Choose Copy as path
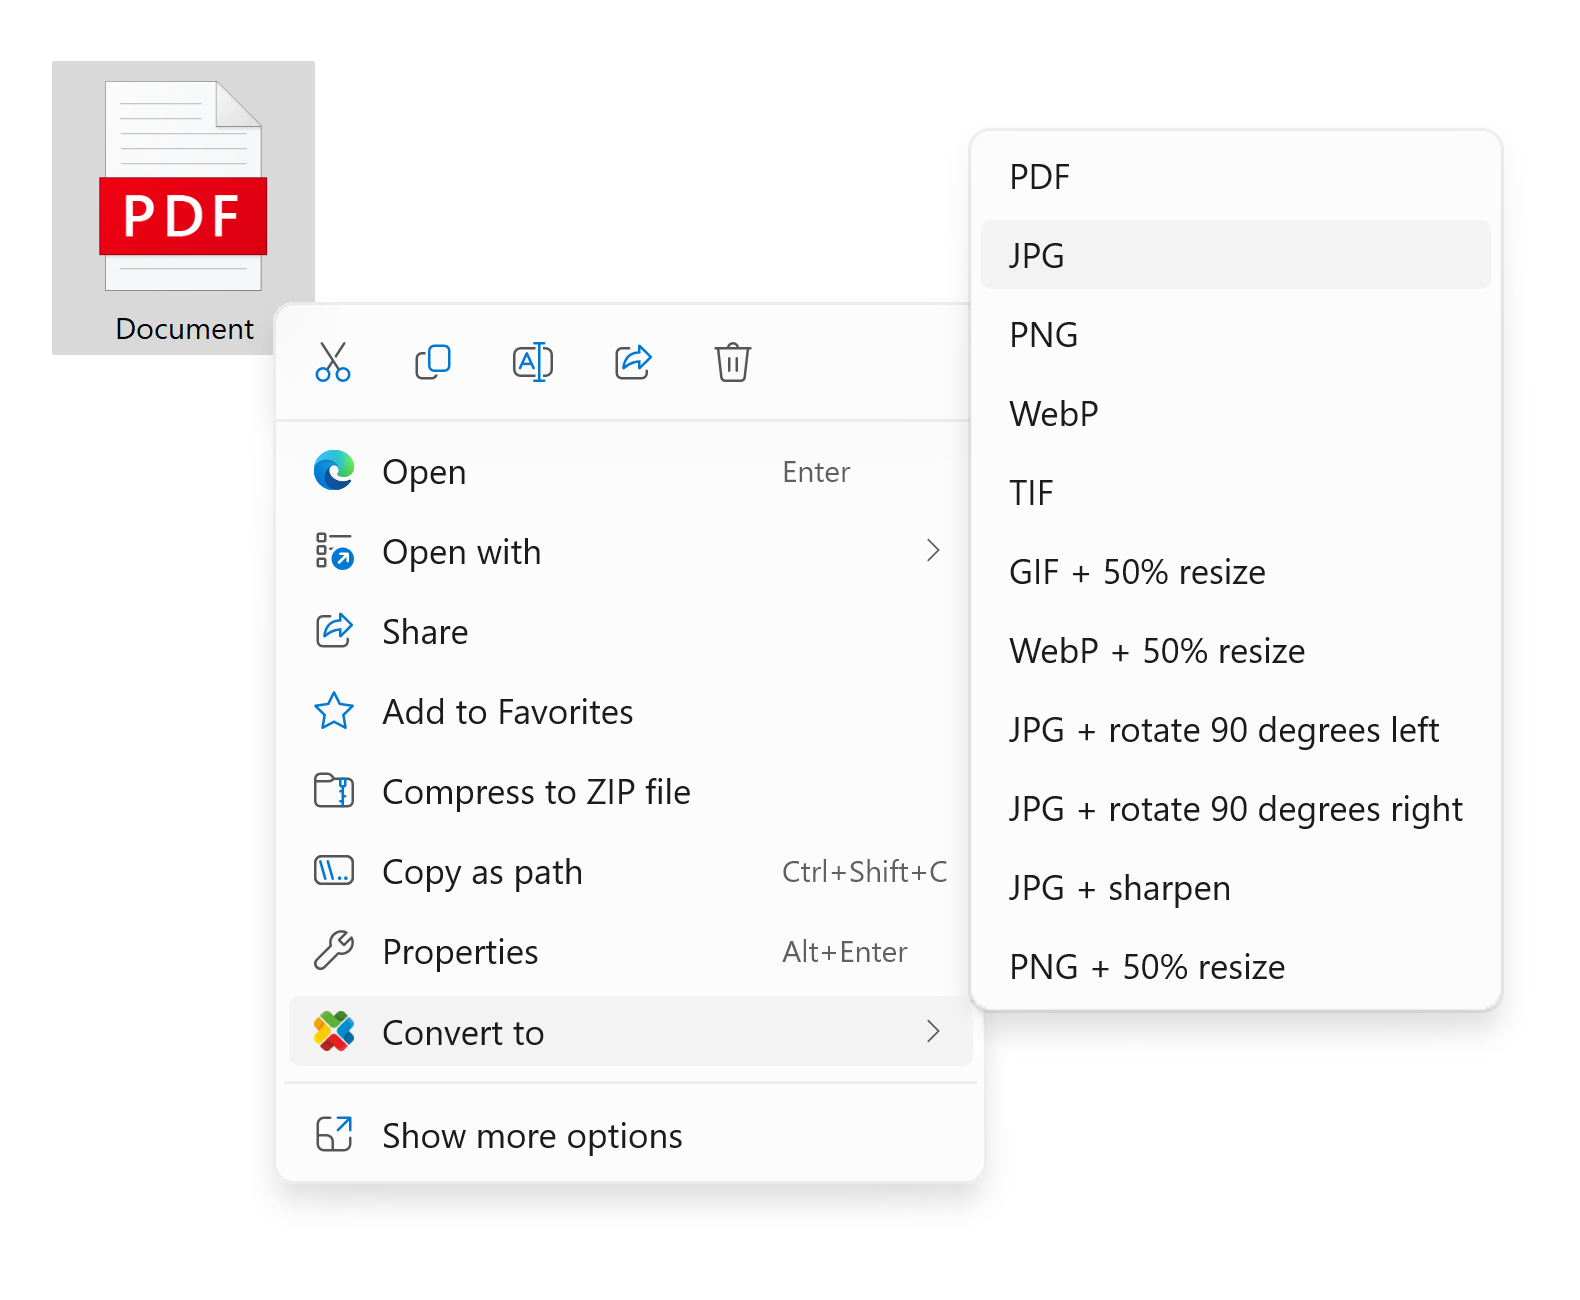The width and height of the screenshot is (1580, 1300). click(x=482, y=872)
